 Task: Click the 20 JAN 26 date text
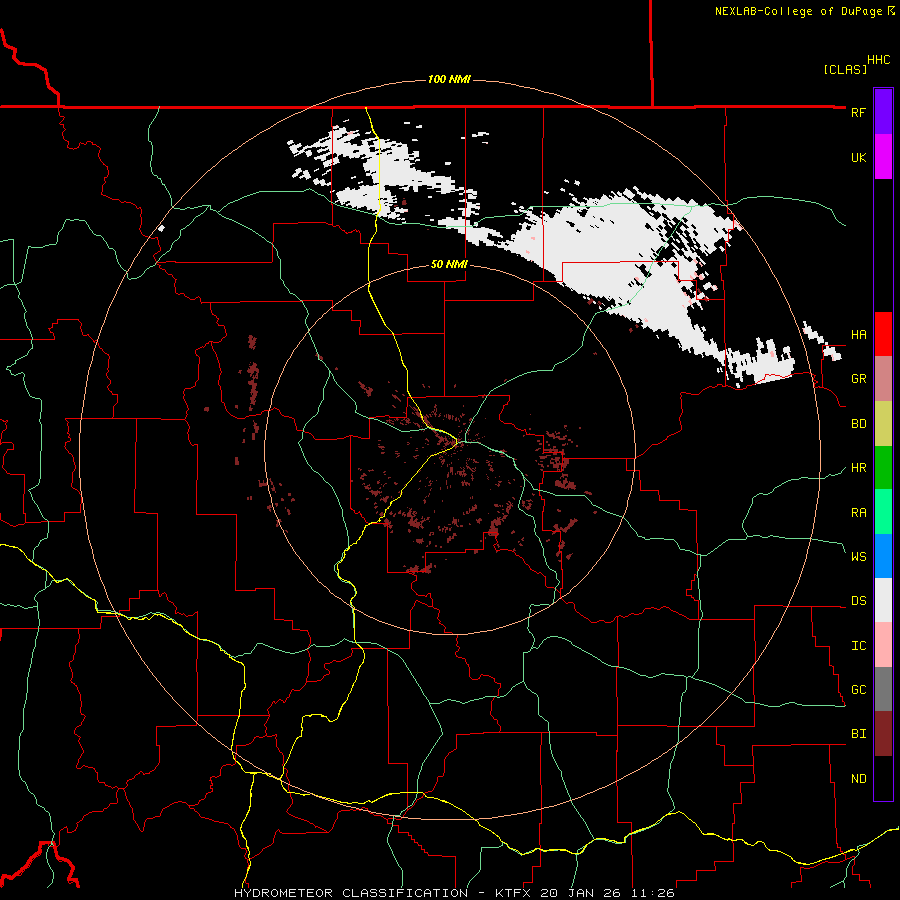[x=581, y=893]
